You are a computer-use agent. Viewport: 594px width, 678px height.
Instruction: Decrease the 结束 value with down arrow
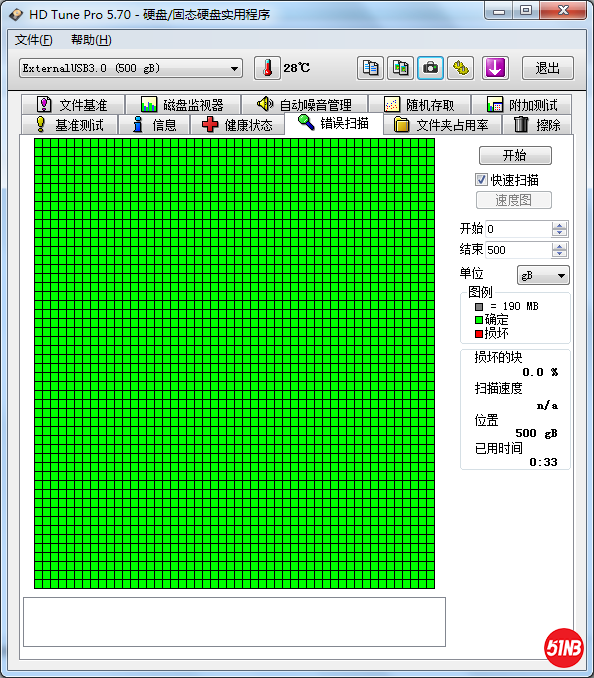[x=559, y=254]
